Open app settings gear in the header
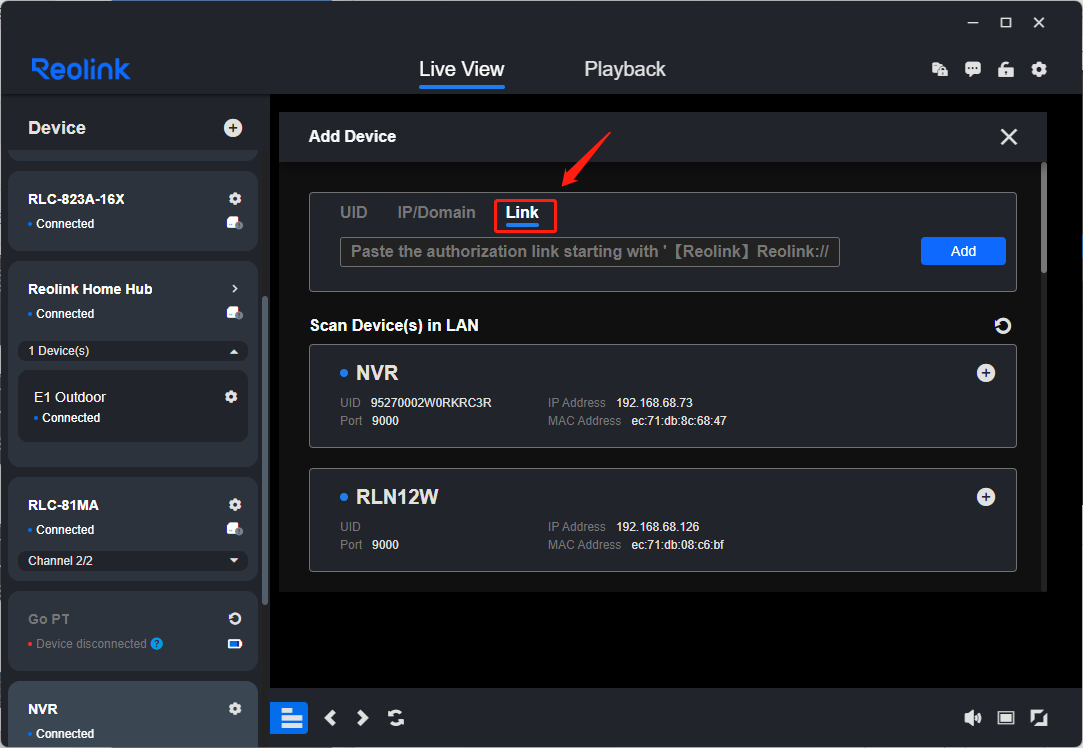The image size is (1083, 748). tap(1039, 69)
